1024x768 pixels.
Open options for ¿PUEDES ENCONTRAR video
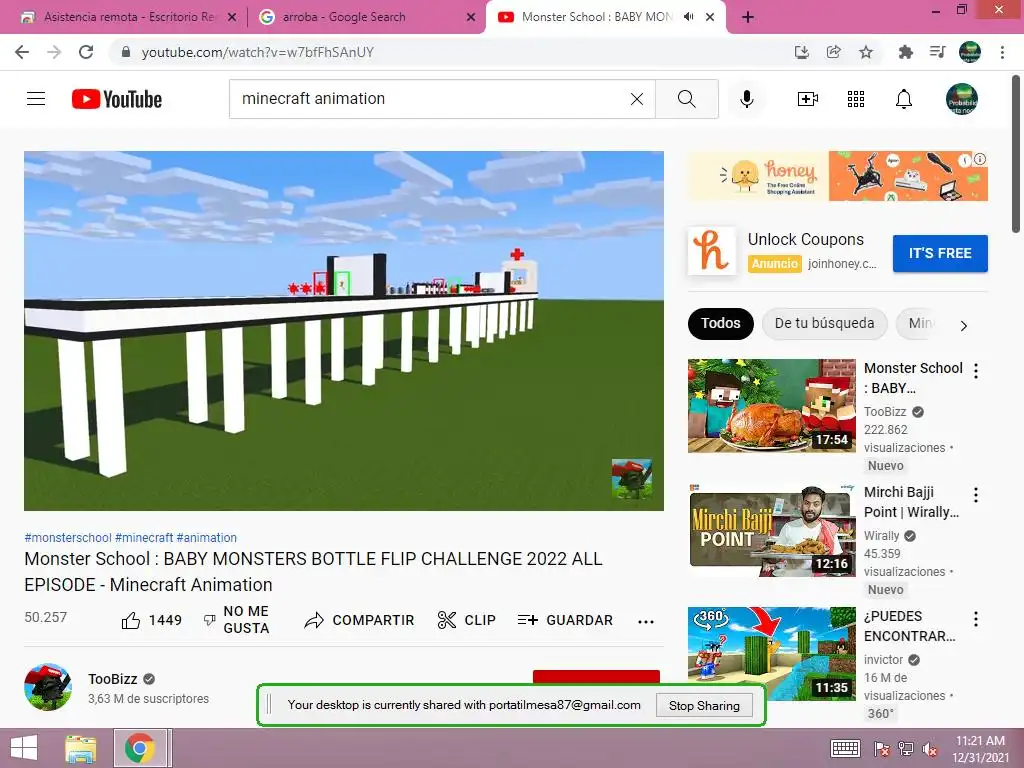point(976,619)
